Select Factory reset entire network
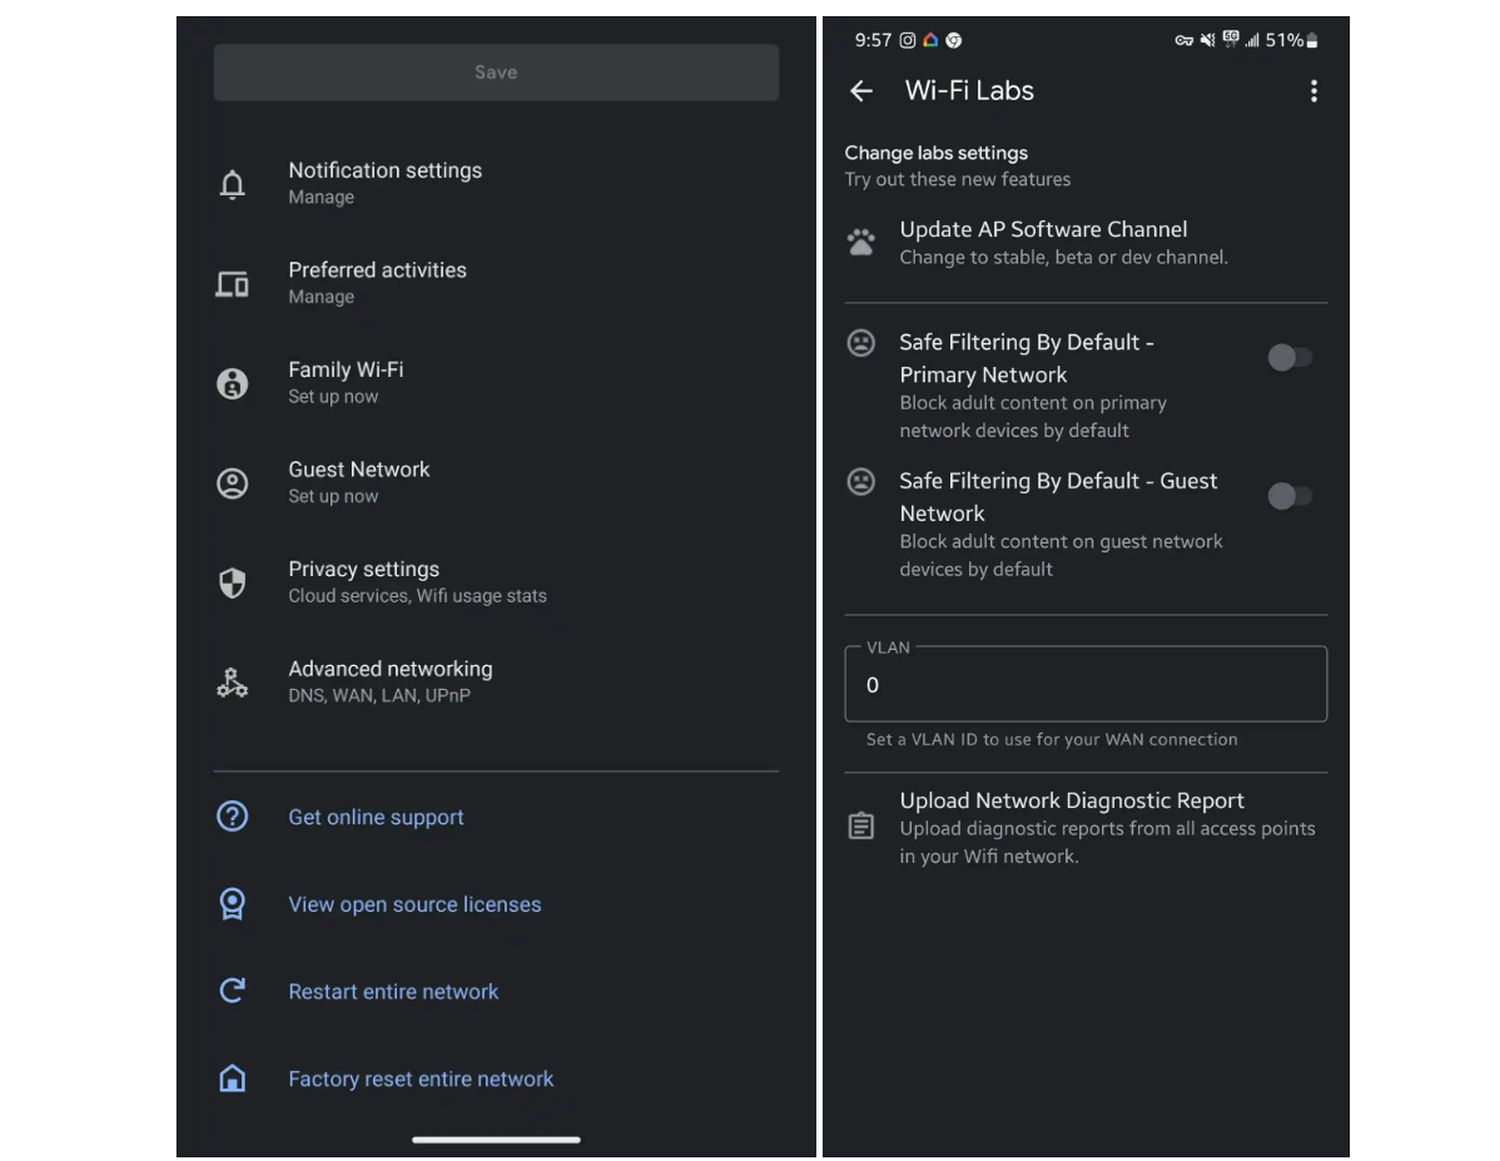 420,1079
